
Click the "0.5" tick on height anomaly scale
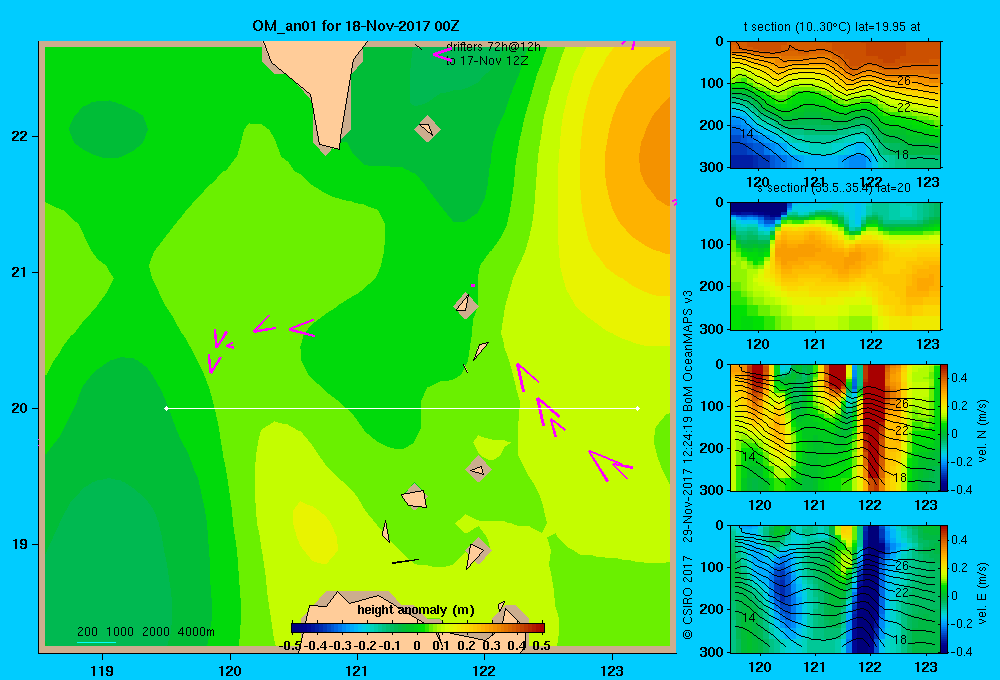tap(541, 646)
